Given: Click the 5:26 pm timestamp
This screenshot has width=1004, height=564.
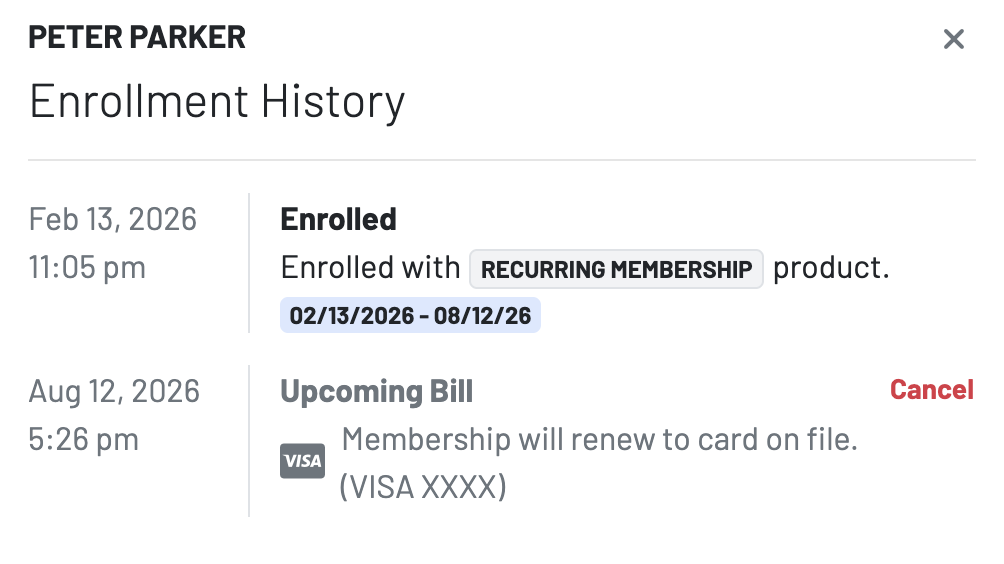Looking at the screenshot, I should (x=84, y=439).
